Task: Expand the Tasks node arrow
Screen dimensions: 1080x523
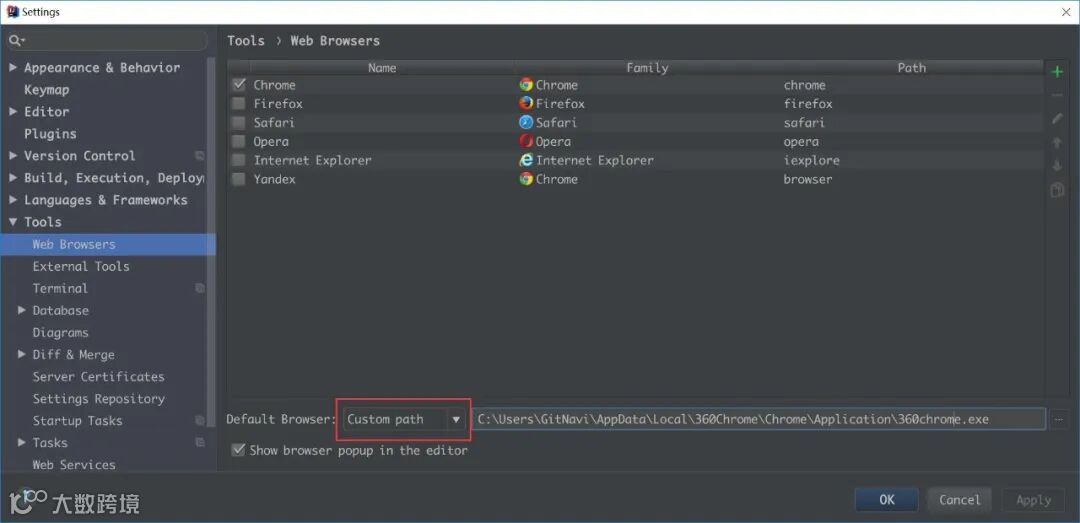Action: point(22,442)
